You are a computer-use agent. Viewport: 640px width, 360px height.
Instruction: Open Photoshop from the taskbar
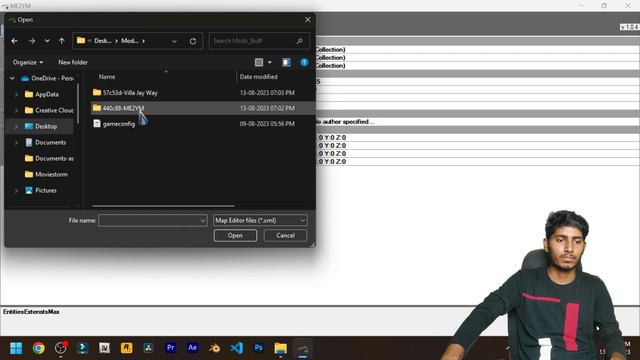tap(258, 348)
